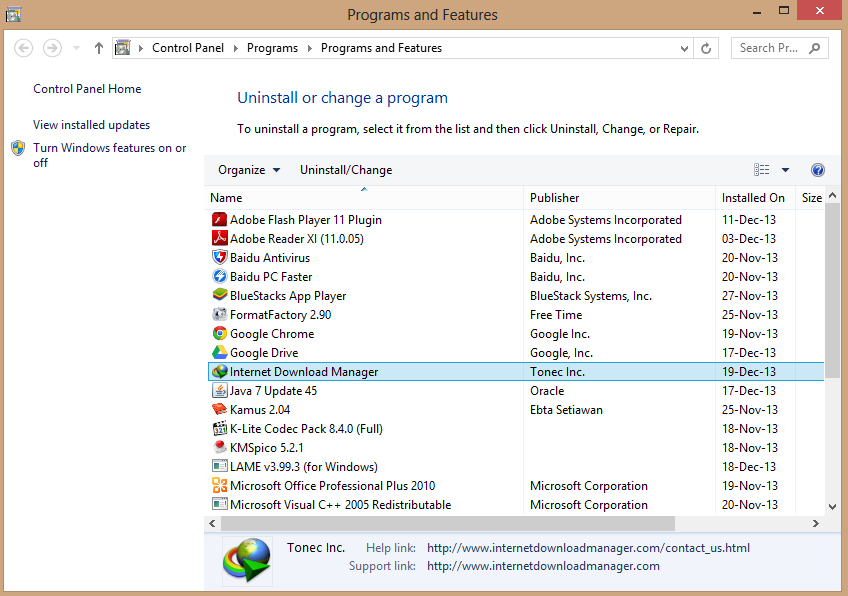Open the IDM support link
848x596 pixels.
coord(544,566)
